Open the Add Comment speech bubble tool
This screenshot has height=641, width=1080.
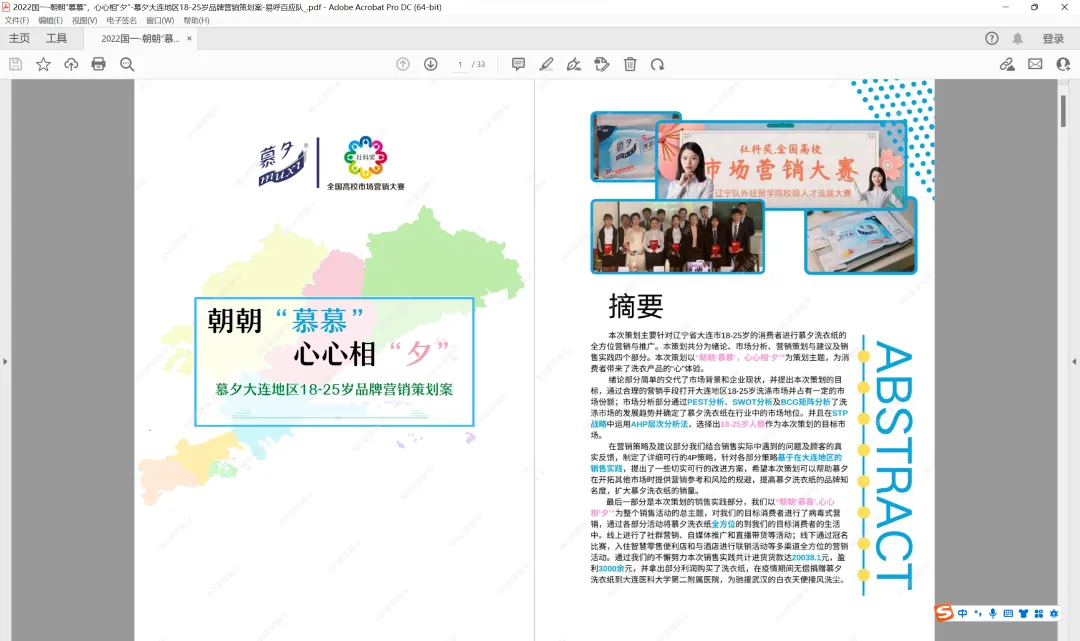click(x=518, y=63)
